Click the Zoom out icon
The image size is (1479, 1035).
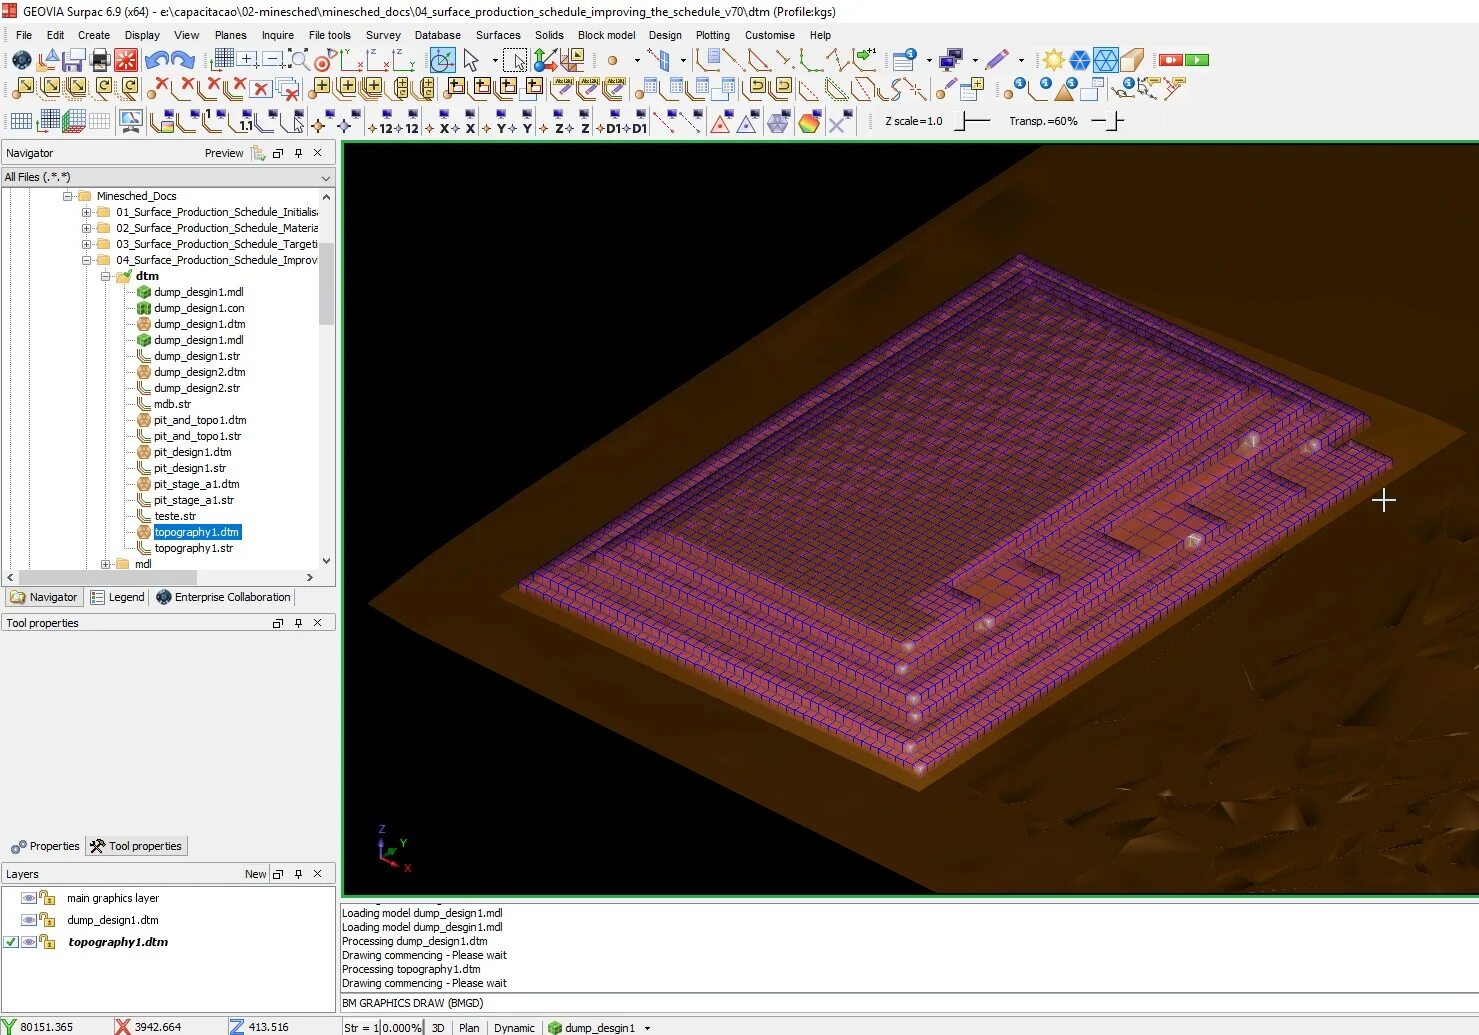click(x=272, y=60)
